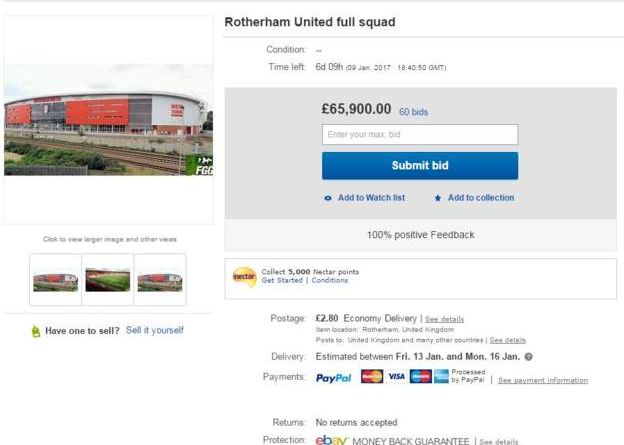
Task: Click the delivery estimate info icon
Action: 529,357
